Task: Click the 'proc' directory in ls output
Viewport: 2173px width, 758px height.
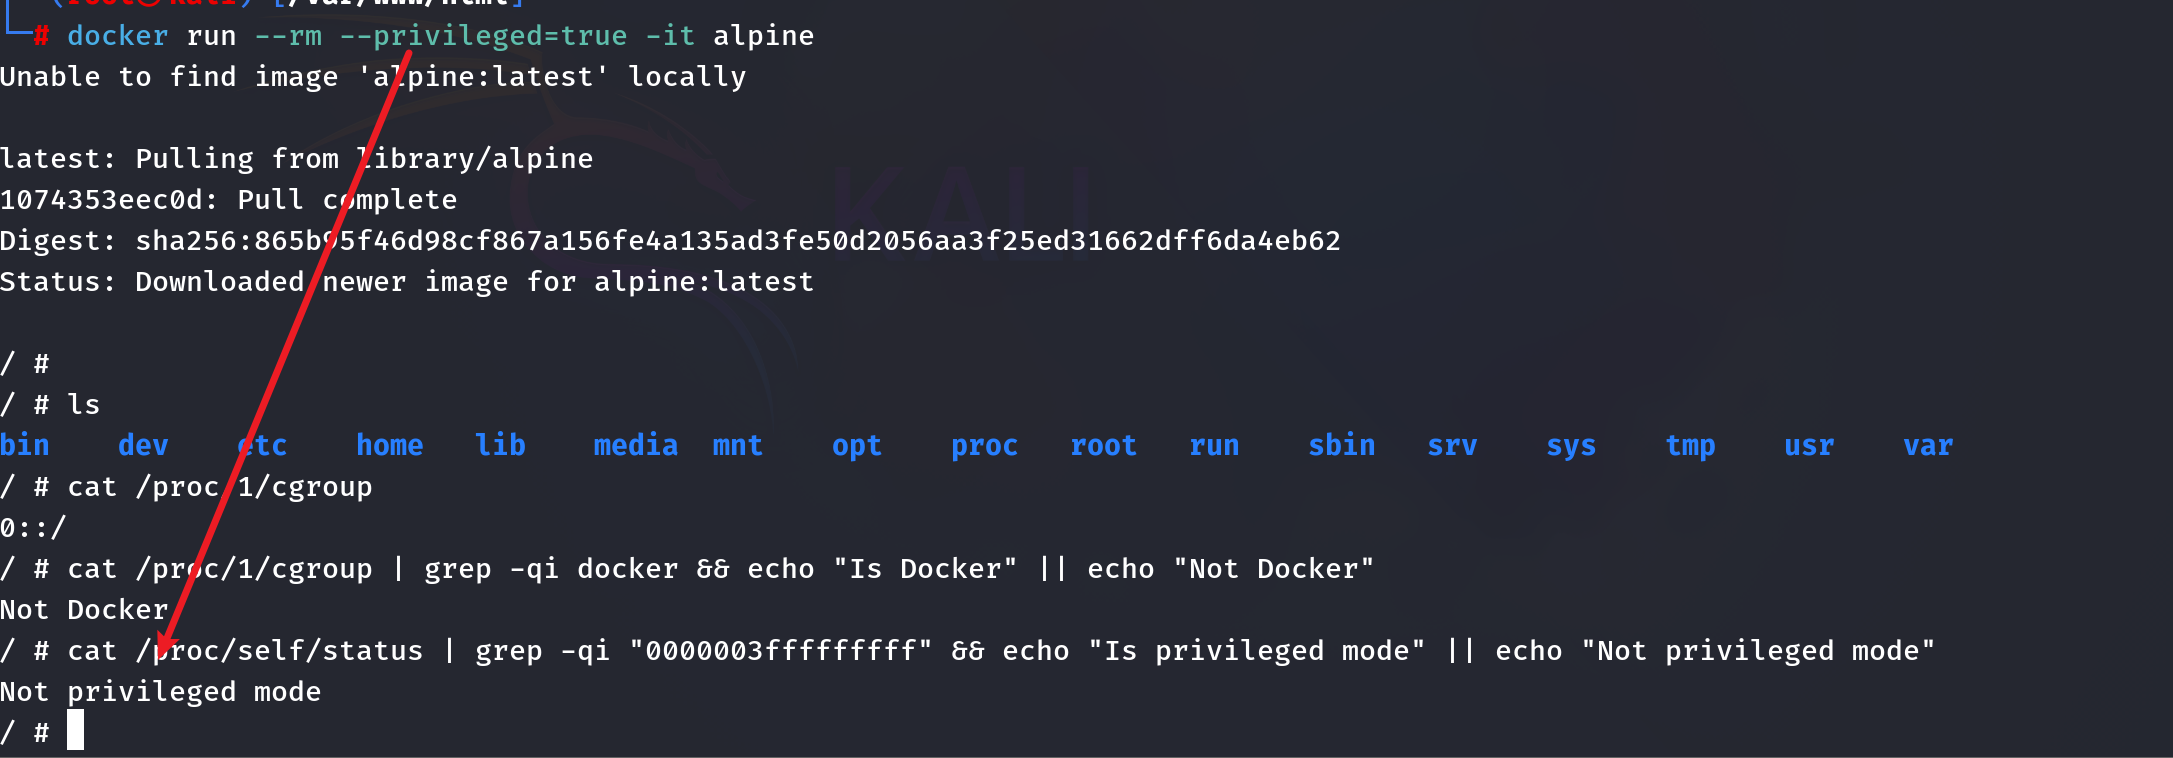Action: 984,446
